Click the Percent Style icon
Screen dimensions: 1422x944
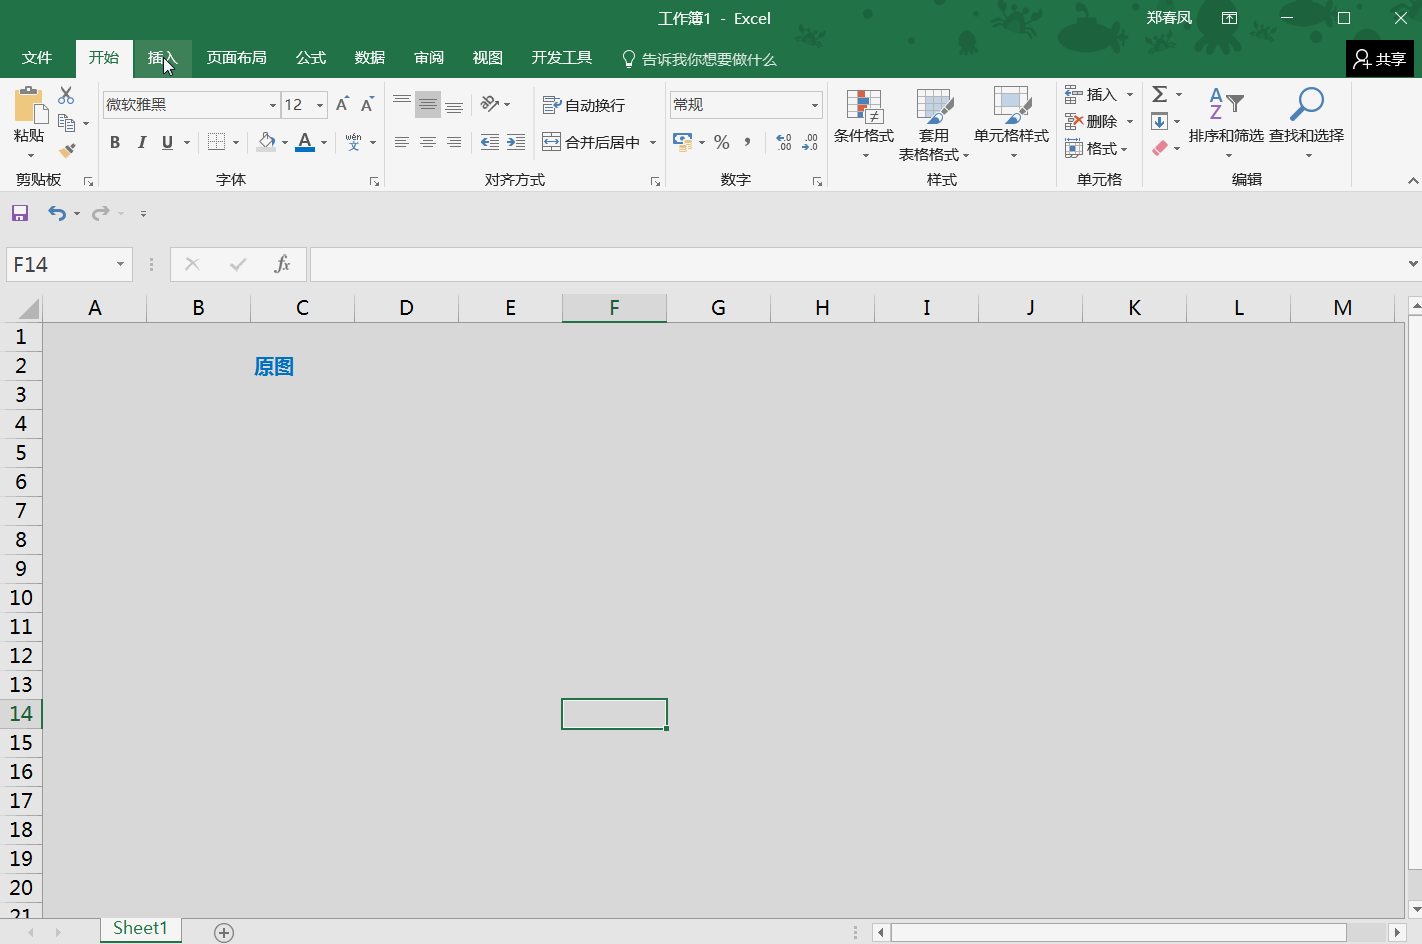[x=722, y=142]
